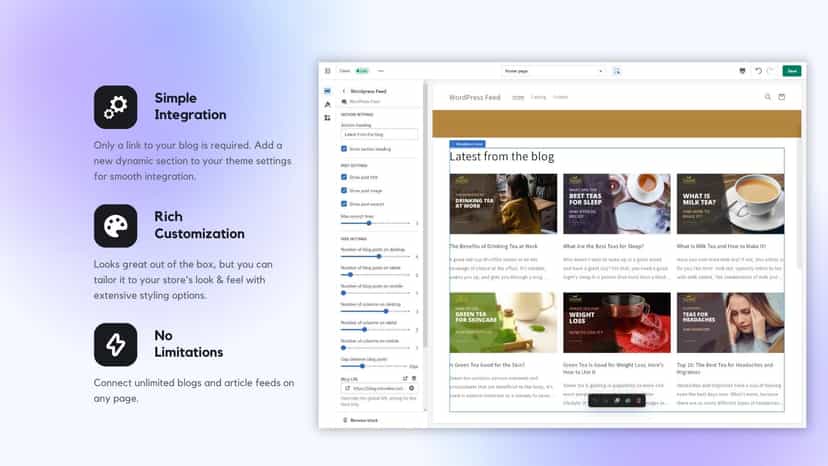Undo the last change
Screen dimensions: 828x466
(758, 71)
